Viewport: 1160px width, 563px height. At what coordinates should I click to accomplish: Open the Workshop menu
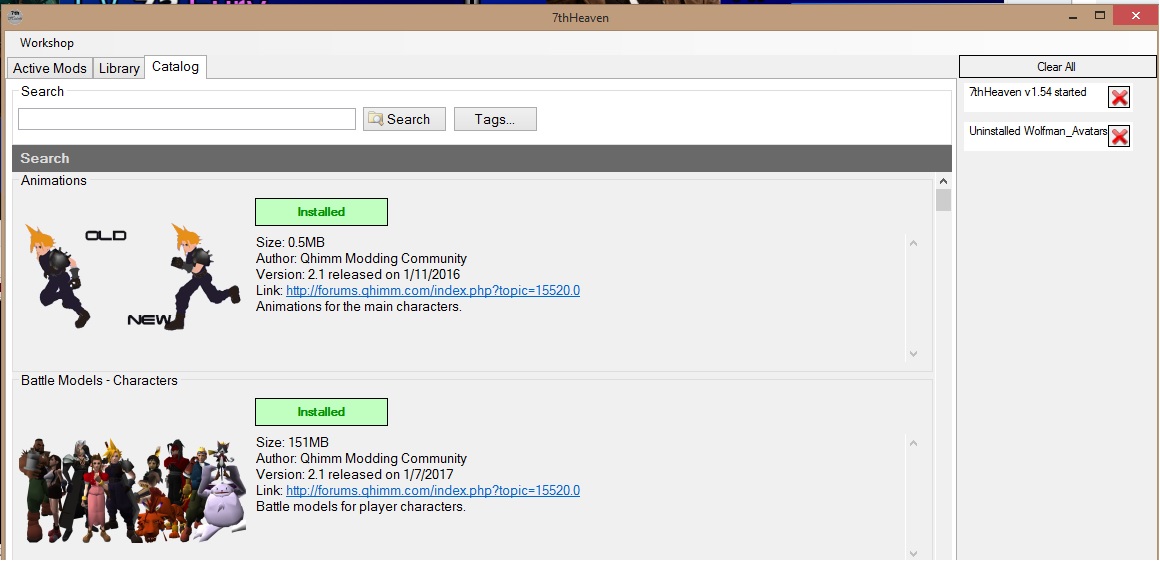[x=47, y=43]
